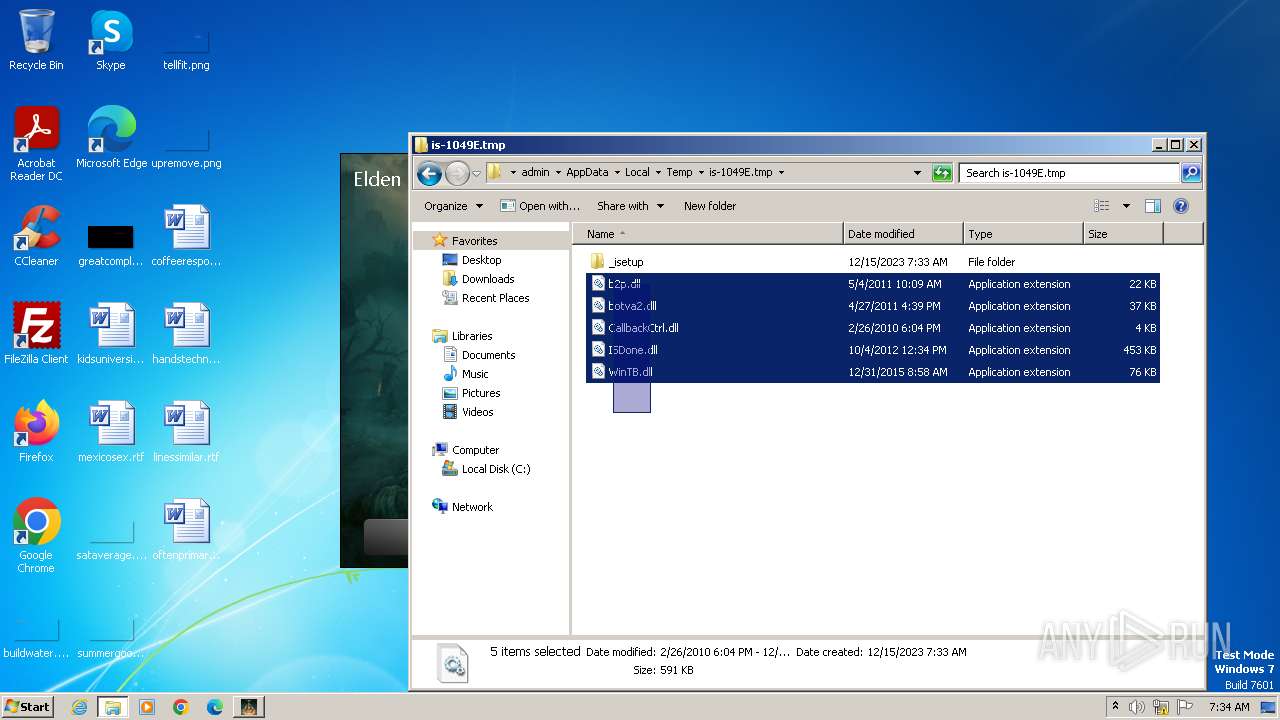Select CallbackCtrl.dll in the list
Screen dimensions: 1280x720
point(872,328)
